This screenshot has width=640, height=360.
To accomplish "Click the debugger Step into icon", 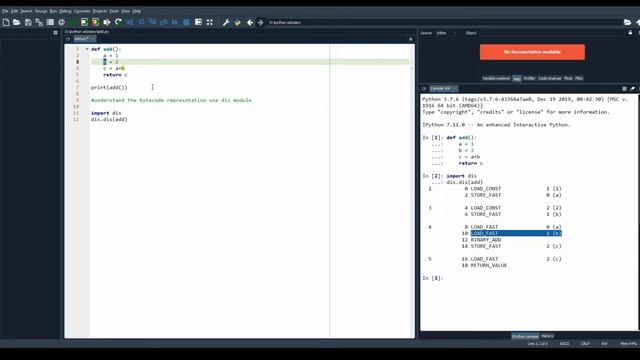I will click(x=153, y=22).
